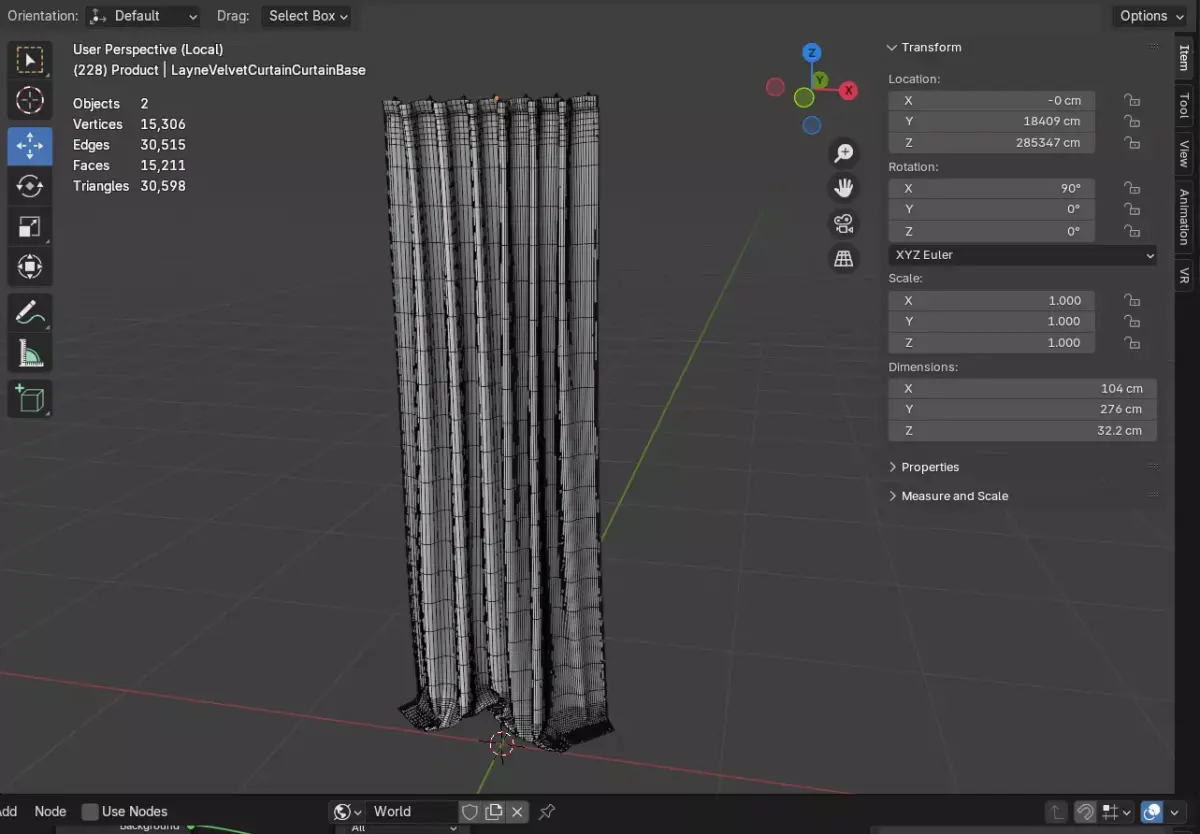Click the Dimensions X field showing 104 cm
1200x834 pixels.
pyautogui.click(x=1022, y=388)
